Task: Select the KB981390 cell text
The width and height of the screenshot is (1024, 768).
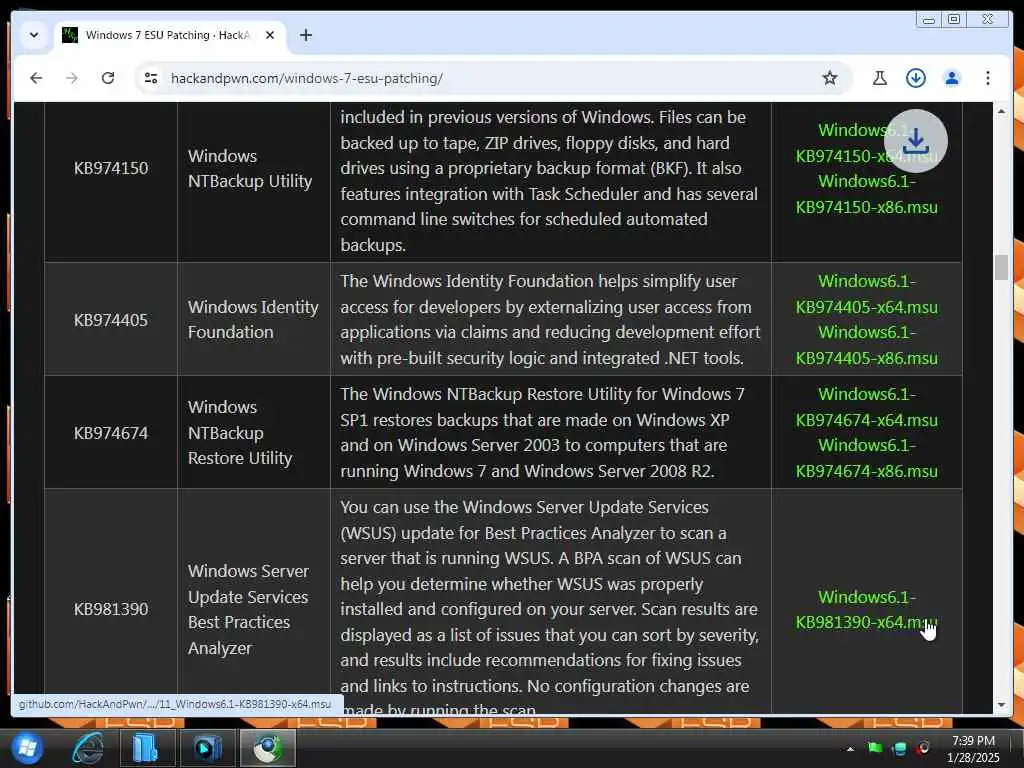Action: [111, 609]
